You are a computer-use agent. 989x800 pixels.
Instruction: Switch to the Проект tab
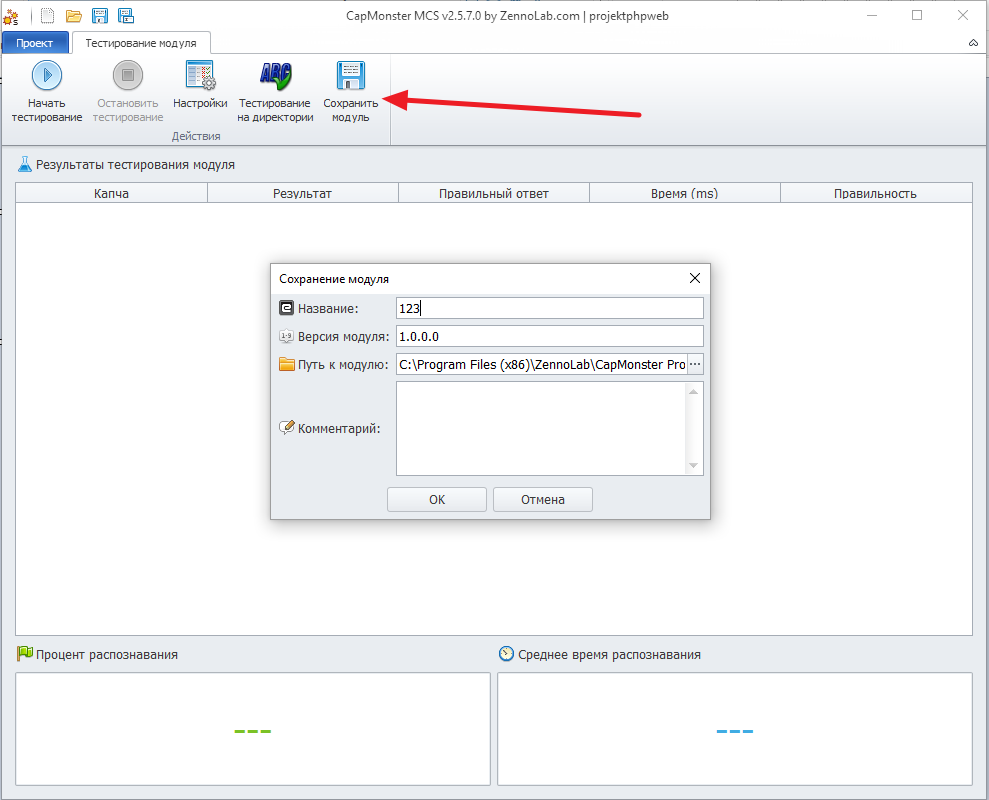[x=35, y=43]
